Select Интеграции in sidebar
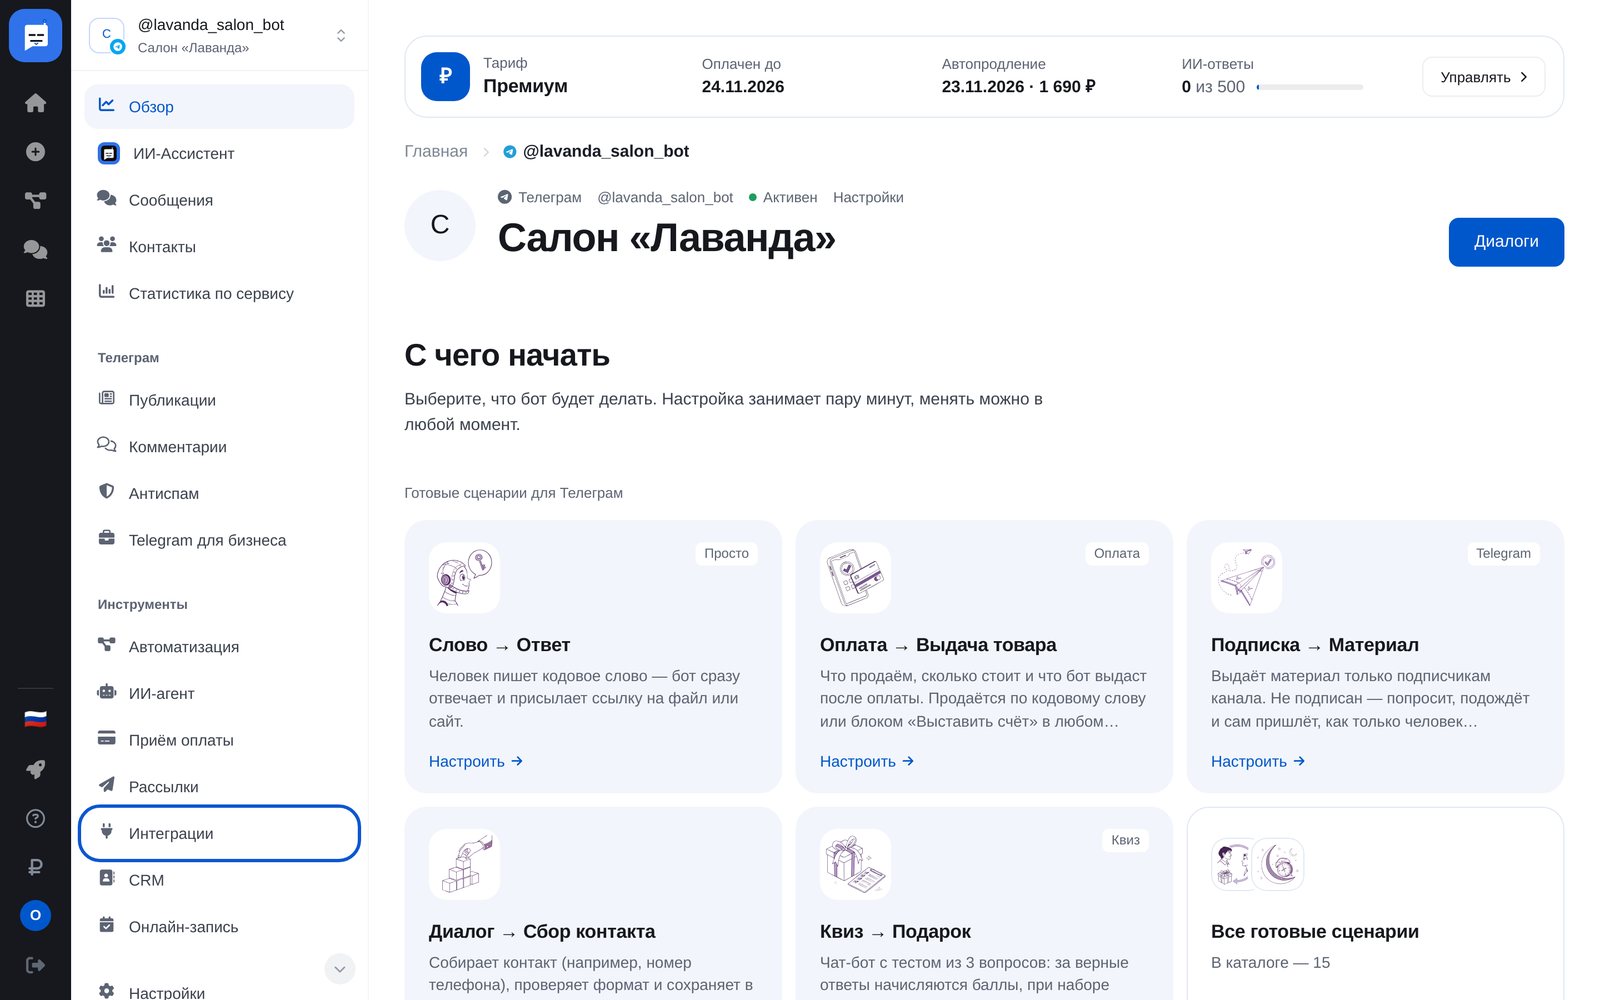Screen dimensions: 1600x1000 [219, 833]
